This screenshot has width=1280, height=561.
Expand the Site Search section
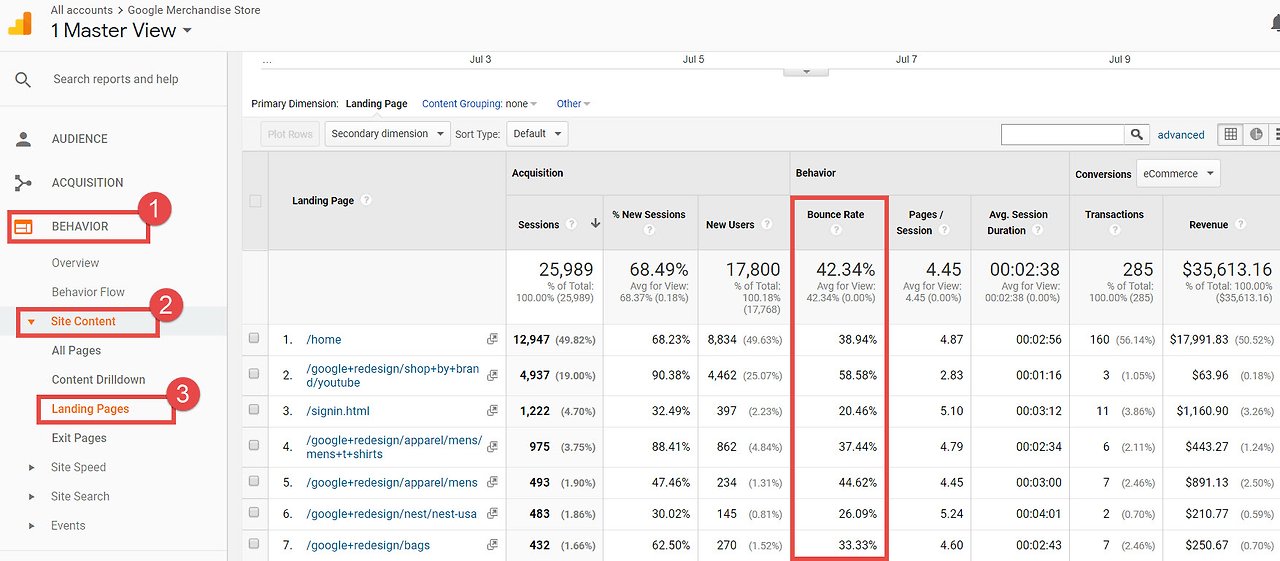31,496
